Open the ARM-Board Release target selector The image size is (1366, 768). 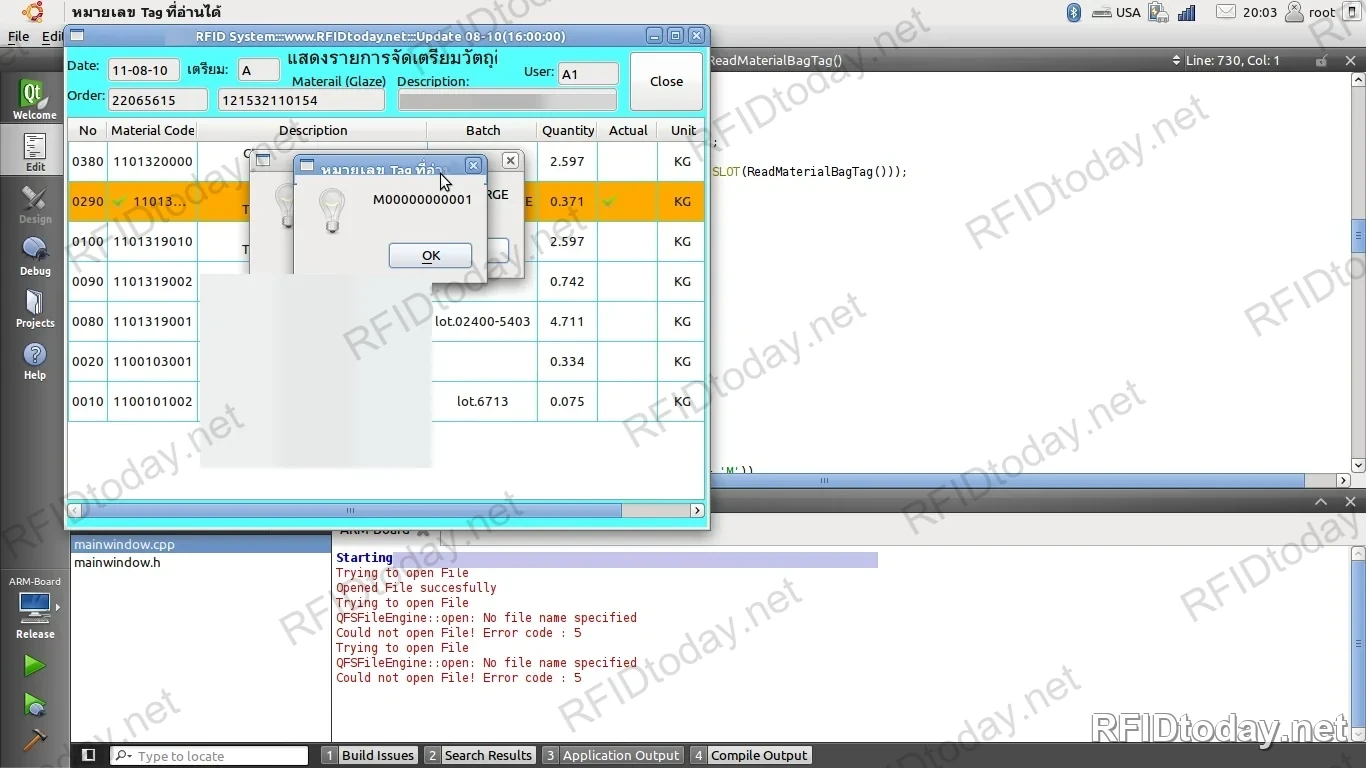[x=35, y=608]
